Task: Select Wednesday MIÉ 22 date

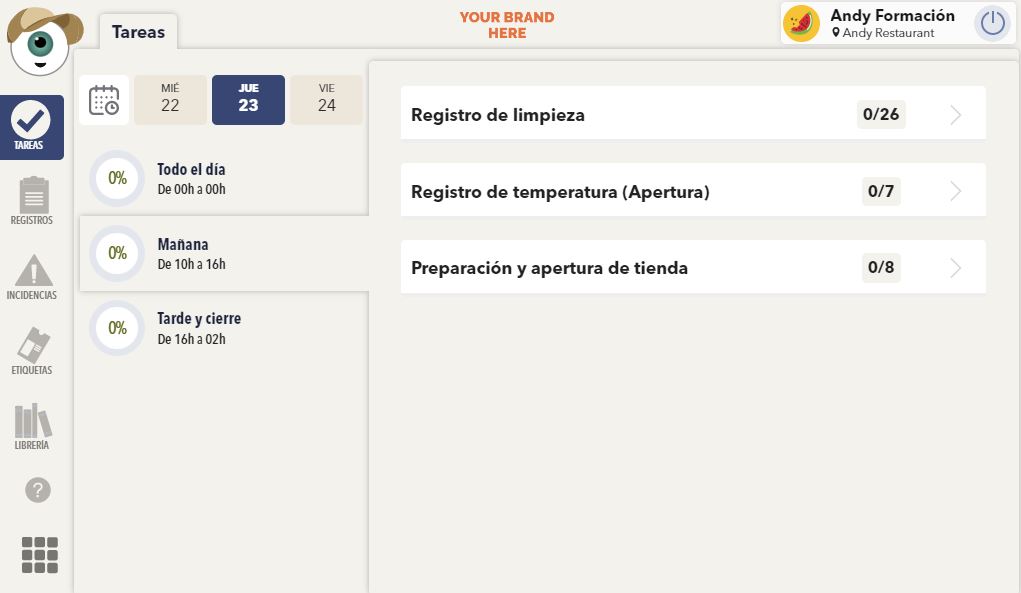Action: (x=170, y=100)
